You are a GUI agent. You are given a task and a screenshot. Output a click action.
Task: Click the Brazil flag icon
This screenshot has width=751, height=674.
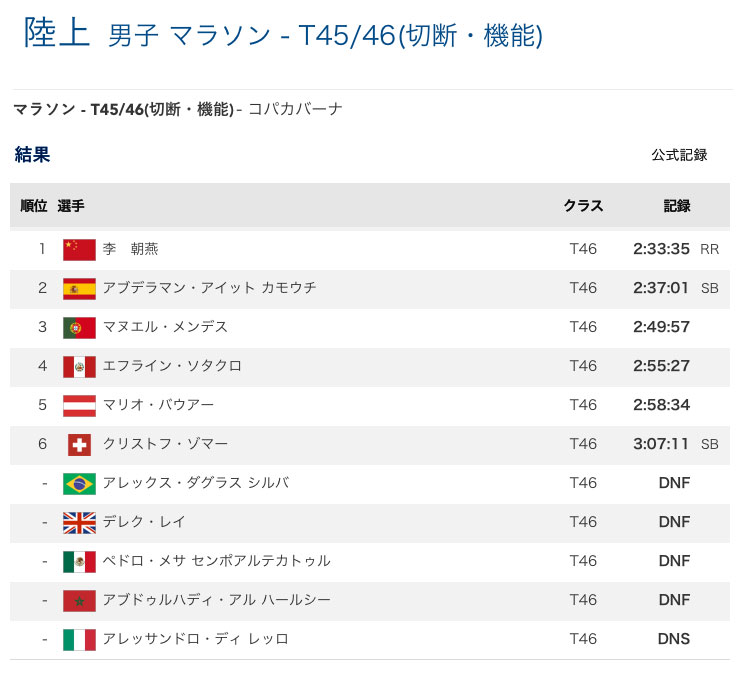click(x=79, y=483)
